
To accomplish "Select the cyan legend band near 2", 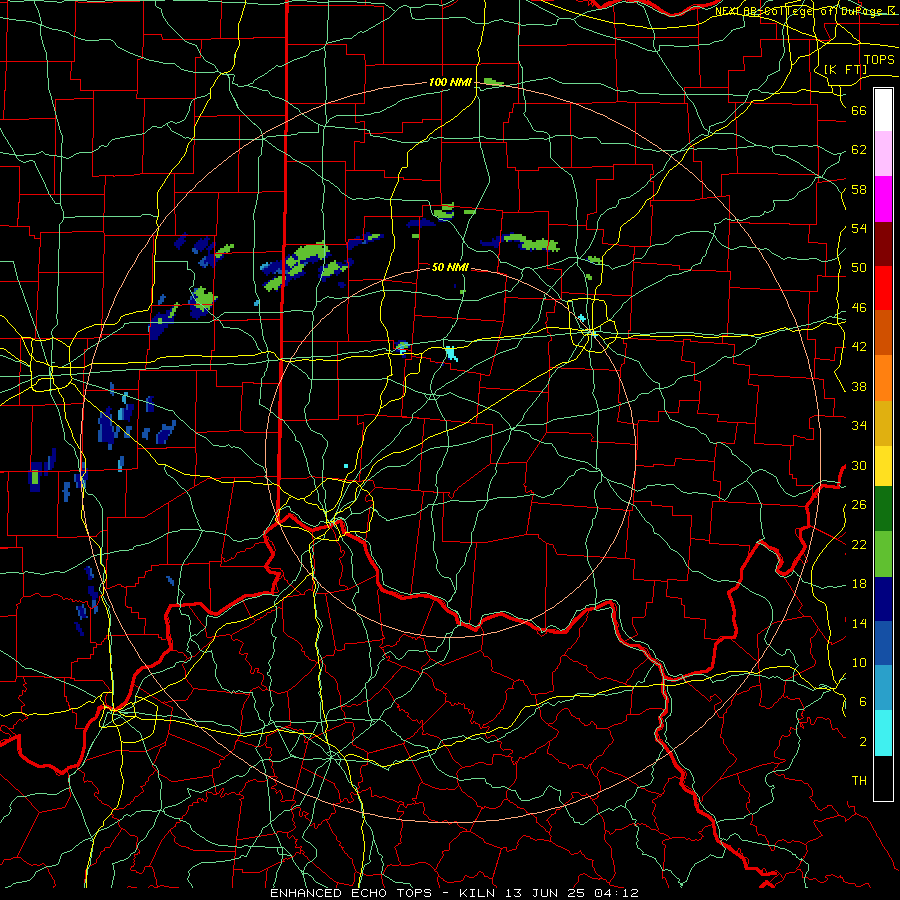I will coord(883,733).
